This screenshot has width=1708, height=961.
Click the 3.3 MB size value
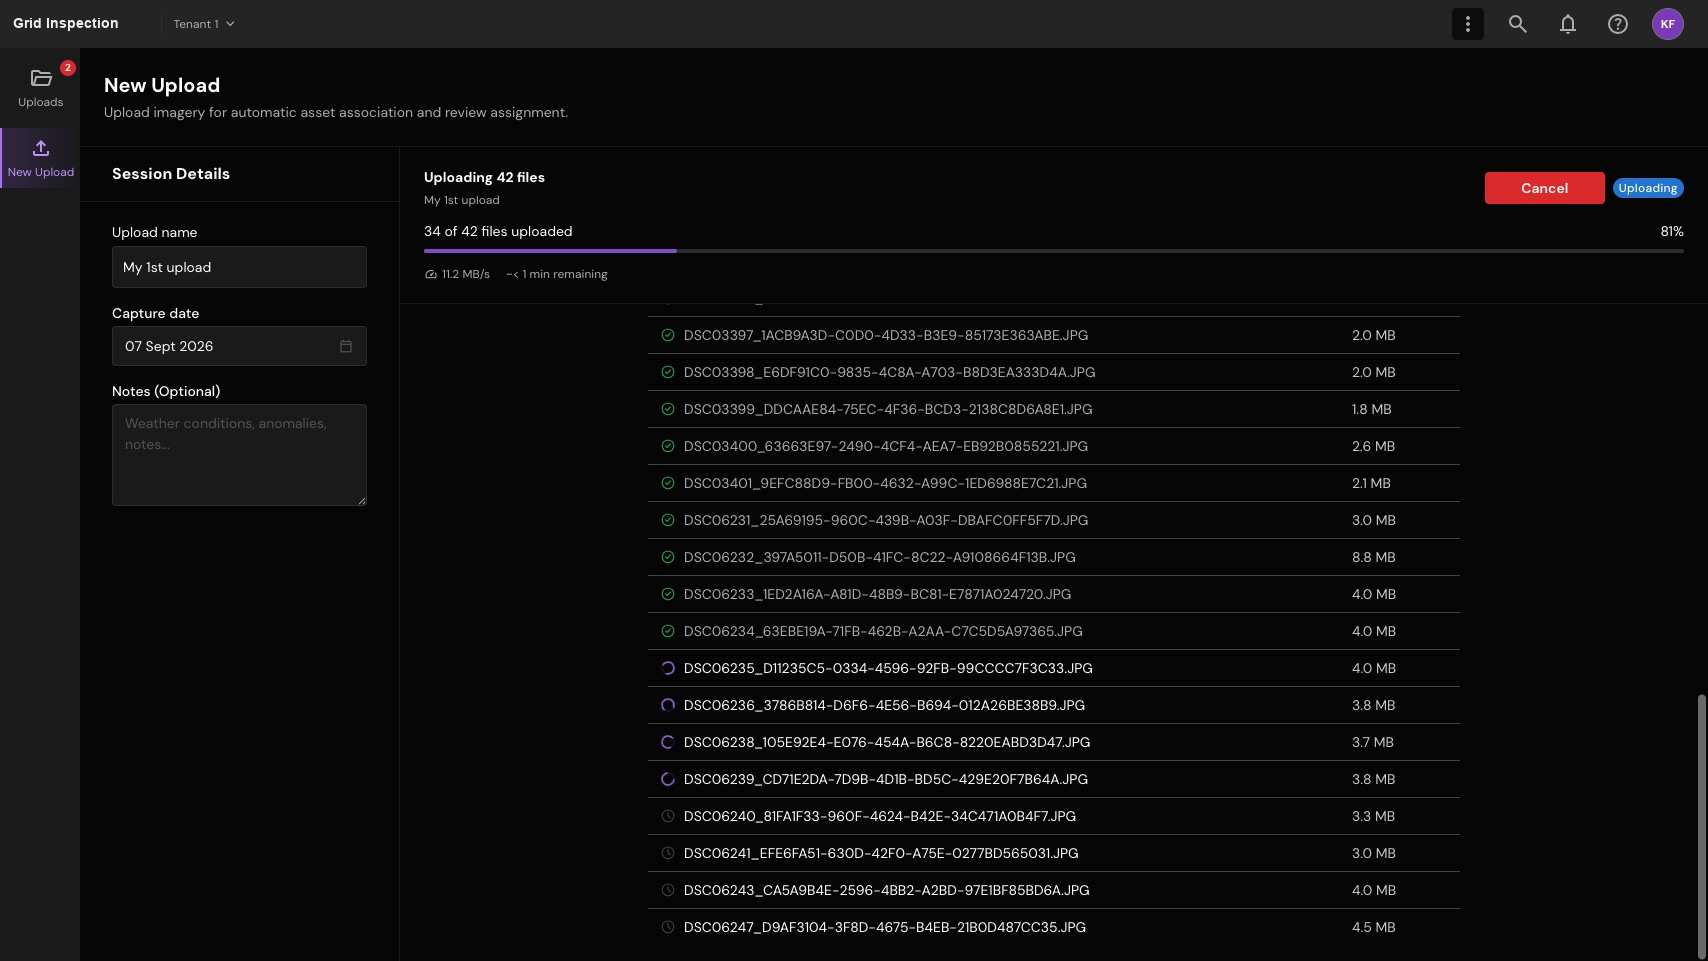(x=1373, y=816)
